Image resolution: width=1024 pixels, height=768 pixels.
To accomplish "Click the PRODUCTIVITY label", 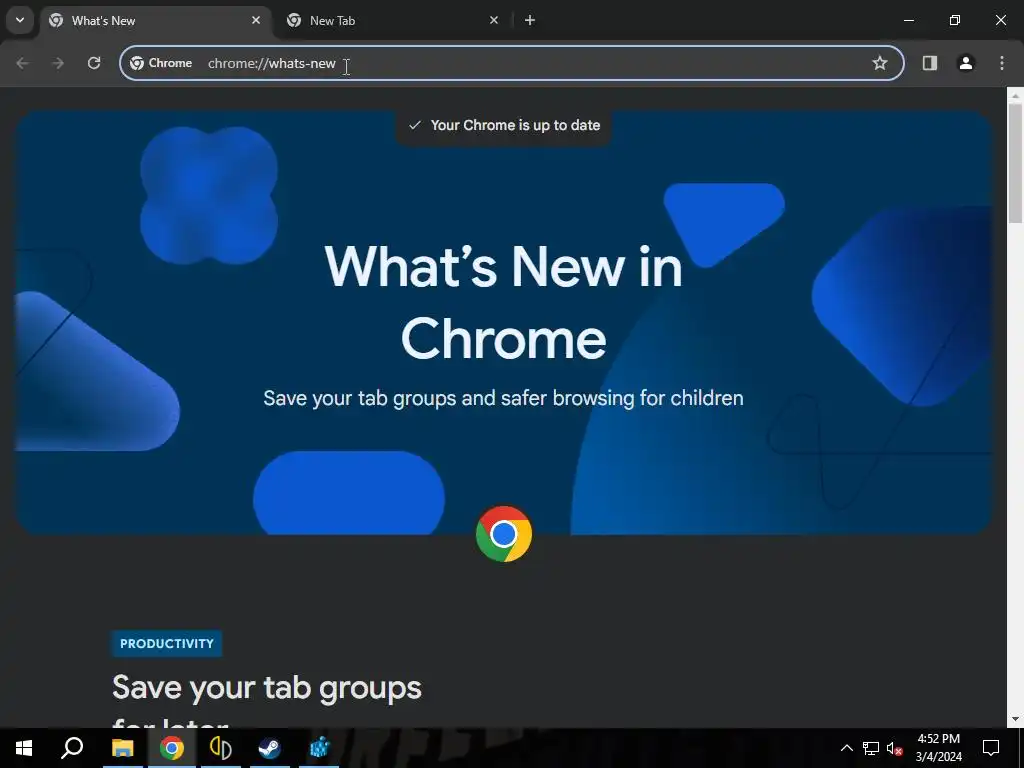I will 167,643.
